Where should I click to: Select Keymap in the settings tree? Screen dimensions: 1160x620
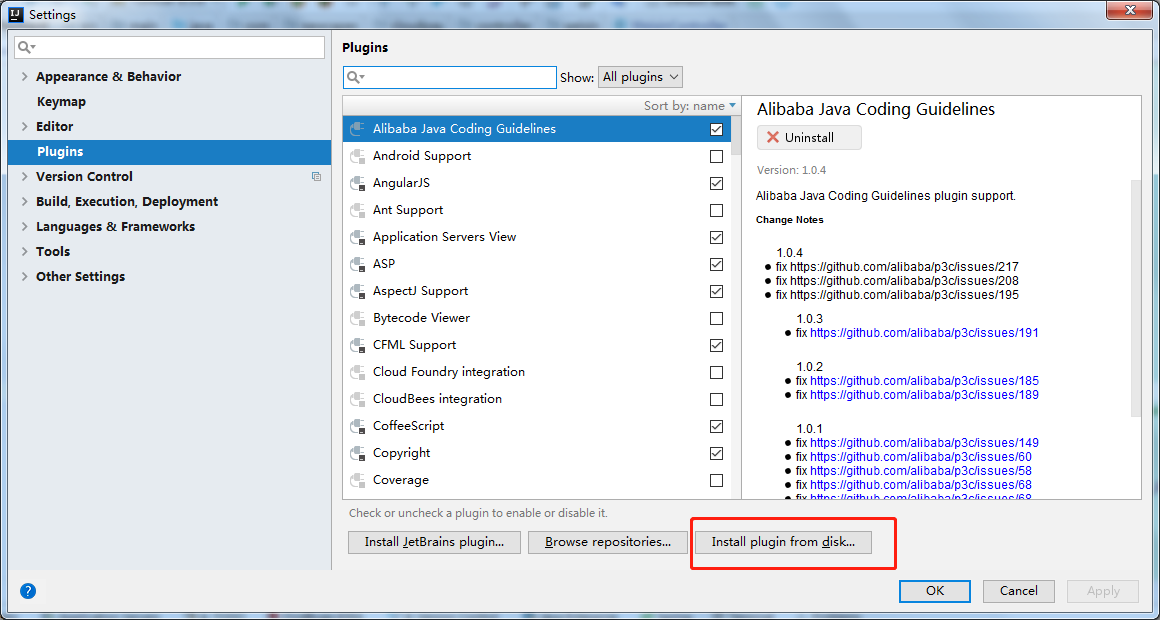coord(61,101)
